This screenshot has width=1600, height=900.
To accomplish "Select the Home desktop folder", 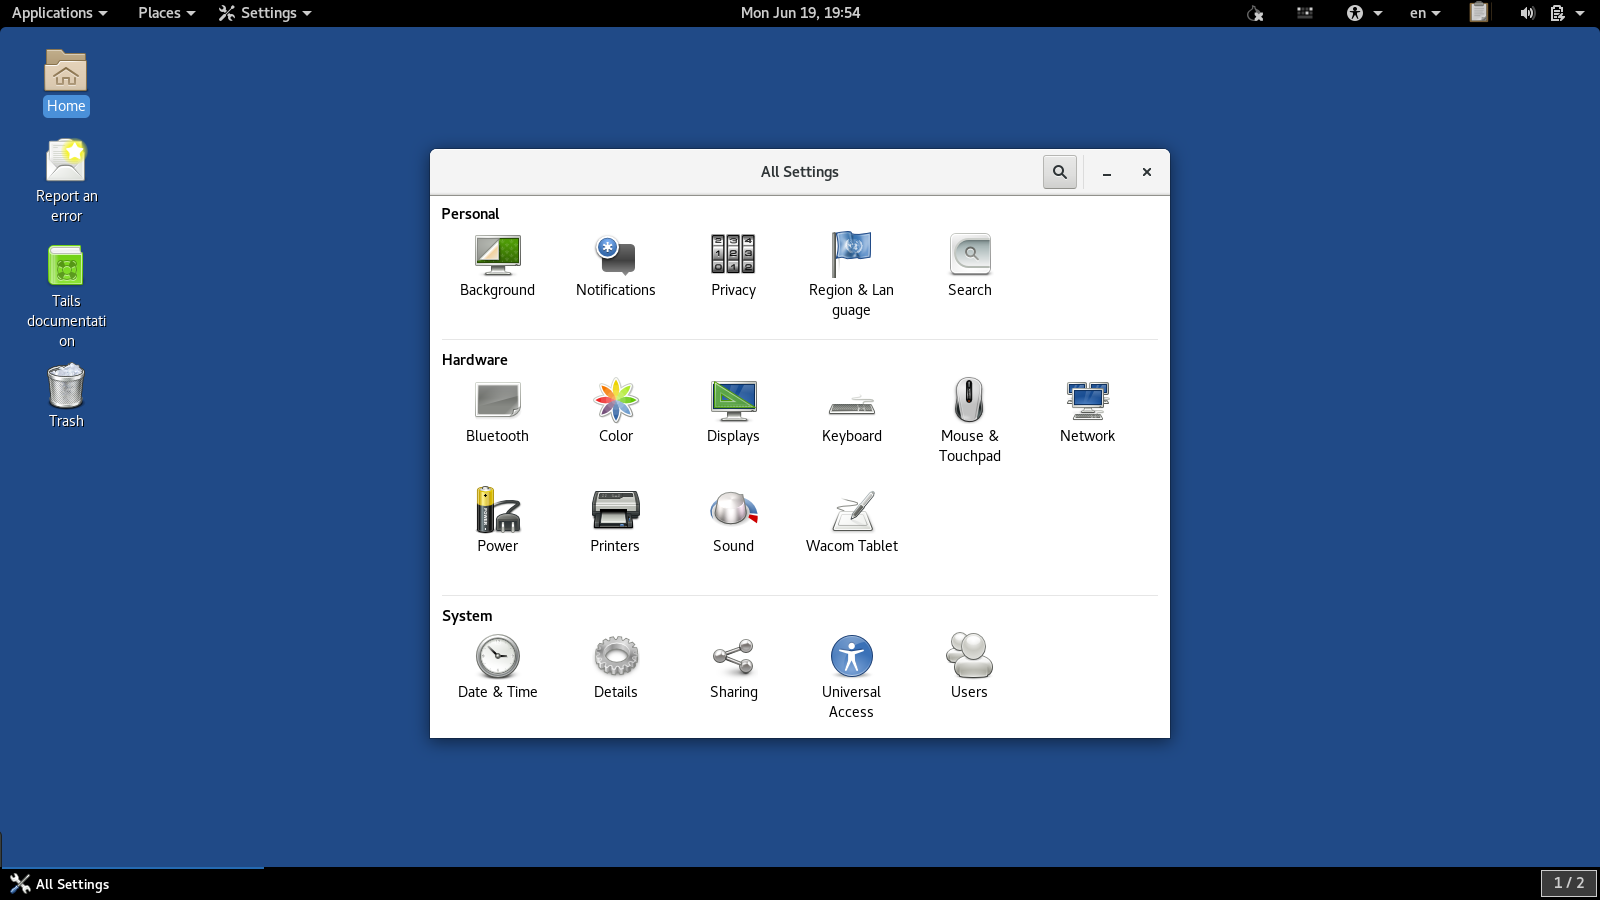I will pos(66,83).
